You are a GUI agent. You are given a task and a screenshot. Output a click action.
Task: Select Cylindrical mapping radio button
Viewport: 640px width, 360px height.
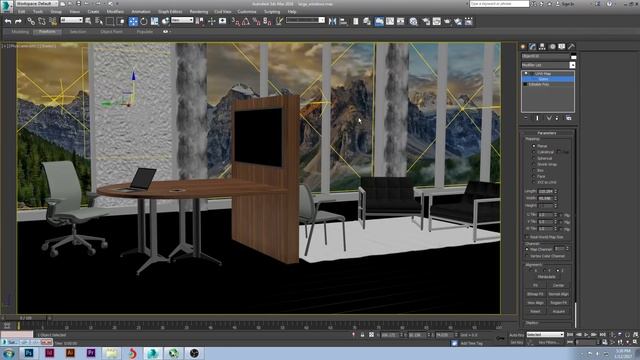[533, 152]
